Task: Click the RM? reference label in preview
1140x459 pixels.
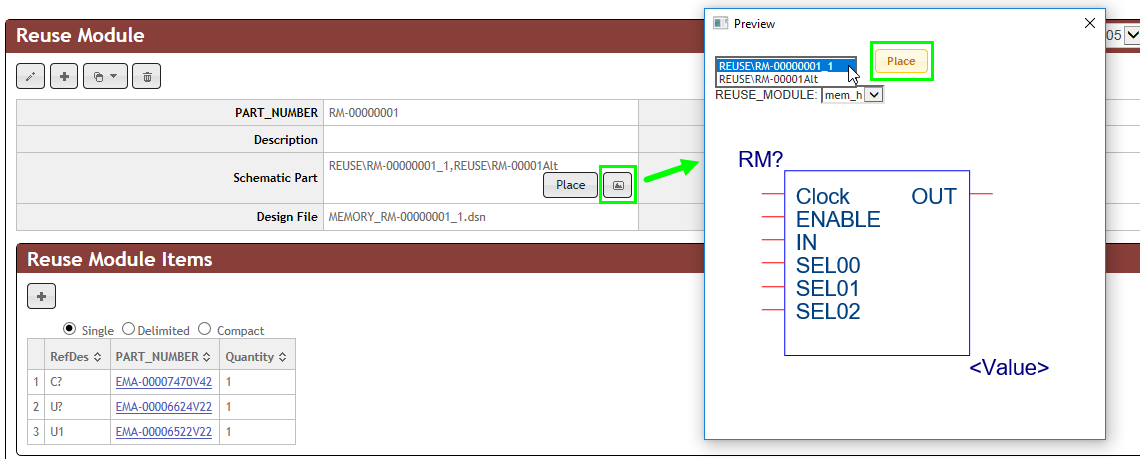Action: pos(760,159)
